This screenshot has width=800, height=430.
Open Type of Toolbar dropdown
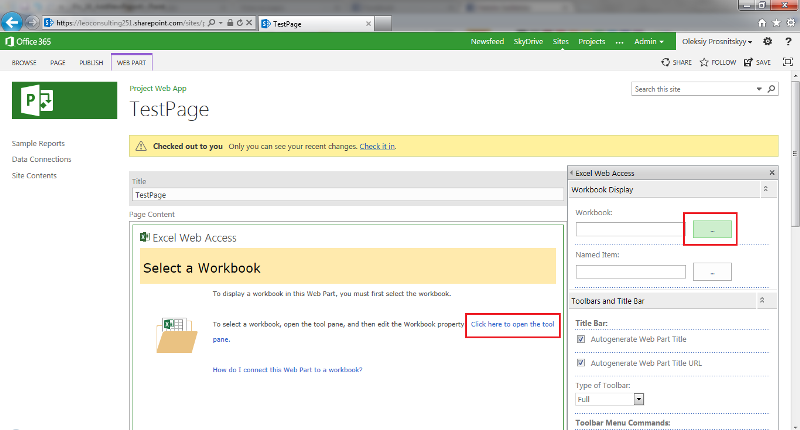[639, 399]
